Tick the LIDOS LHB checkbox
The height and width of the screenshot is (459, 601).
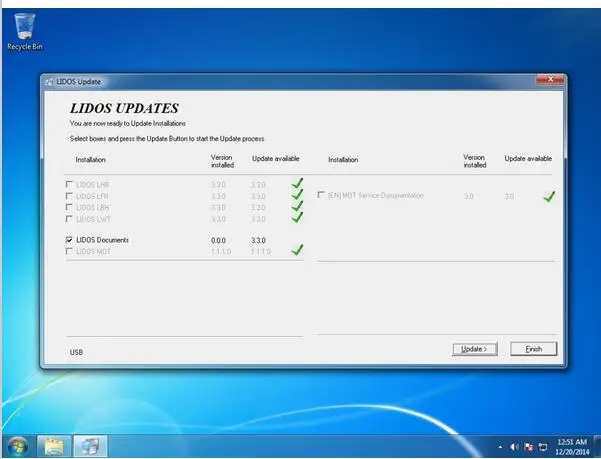tap(69, 184)
